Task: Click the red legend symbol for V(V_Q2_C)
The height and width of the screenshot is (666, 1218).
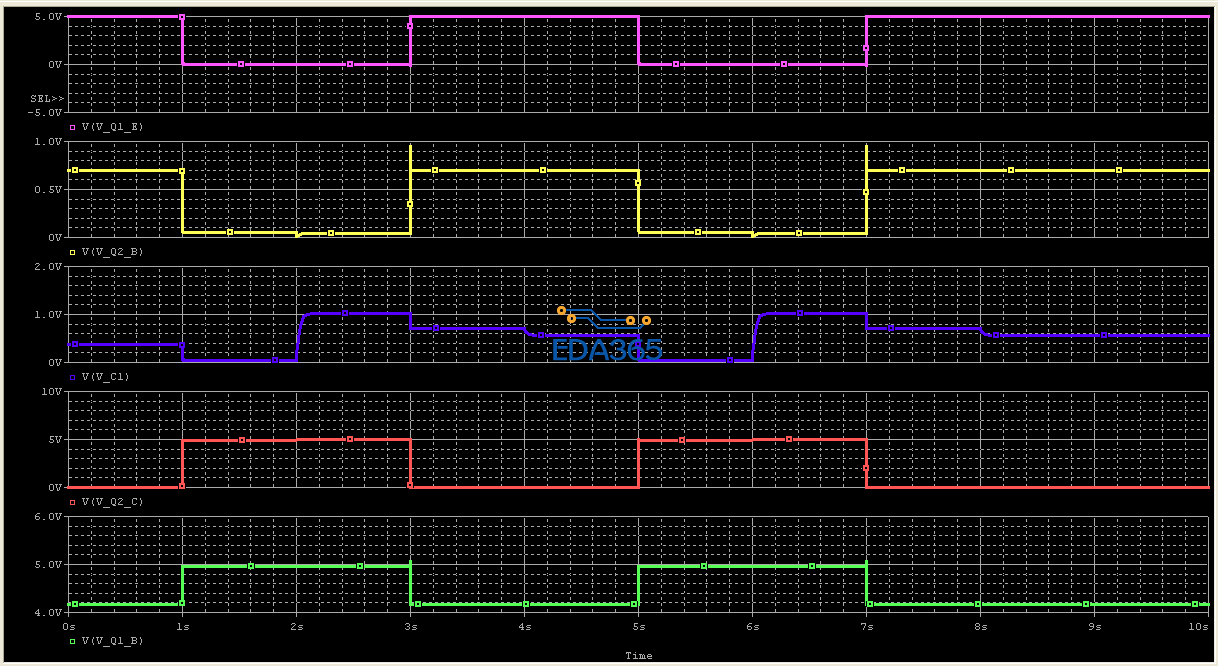Action: 73,502
